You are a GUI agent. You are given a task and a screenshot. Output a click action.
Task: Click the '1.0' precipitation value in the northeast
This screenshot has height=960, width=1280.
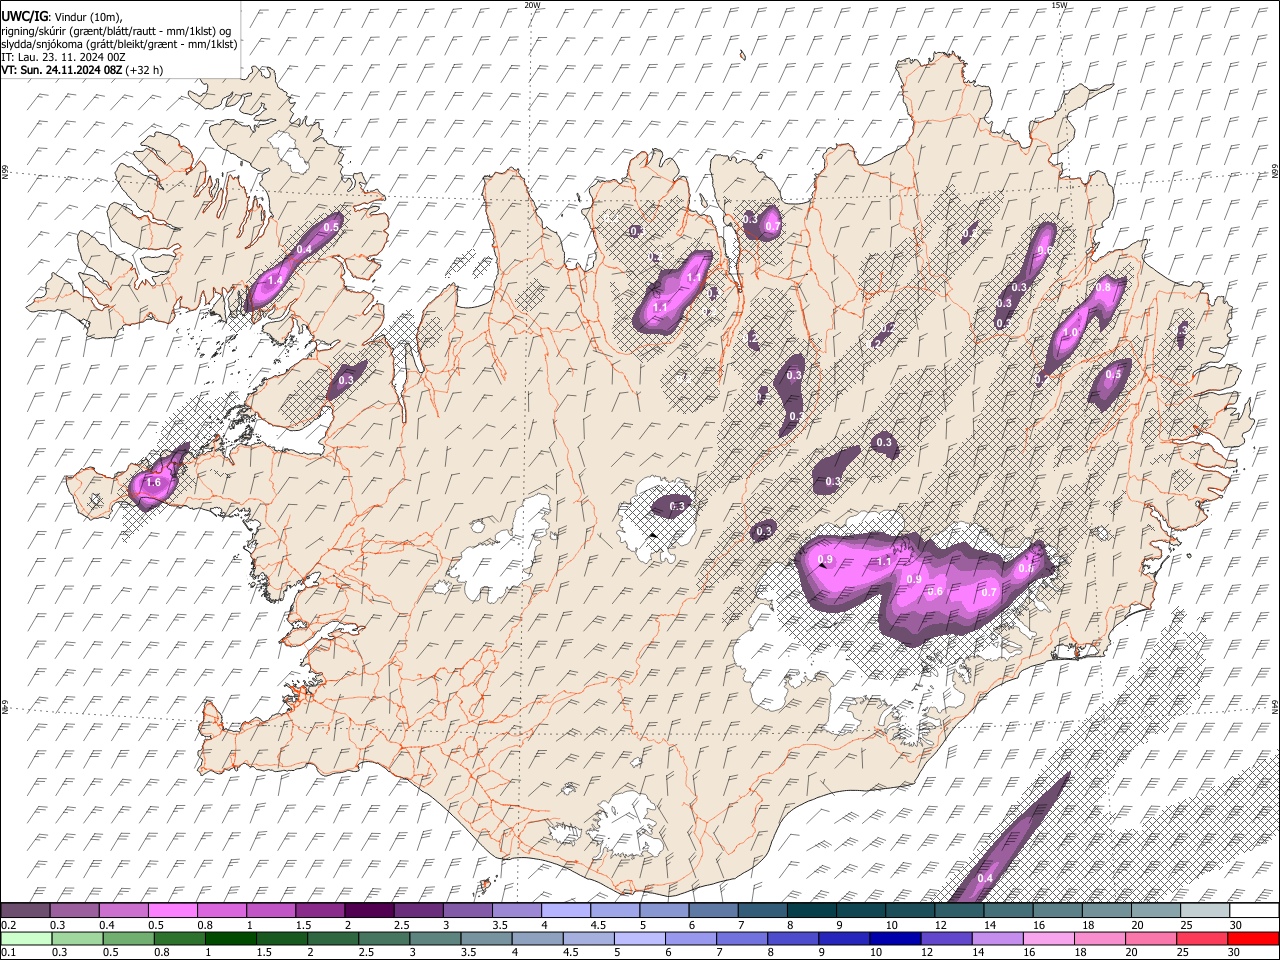pos(1071,332)
